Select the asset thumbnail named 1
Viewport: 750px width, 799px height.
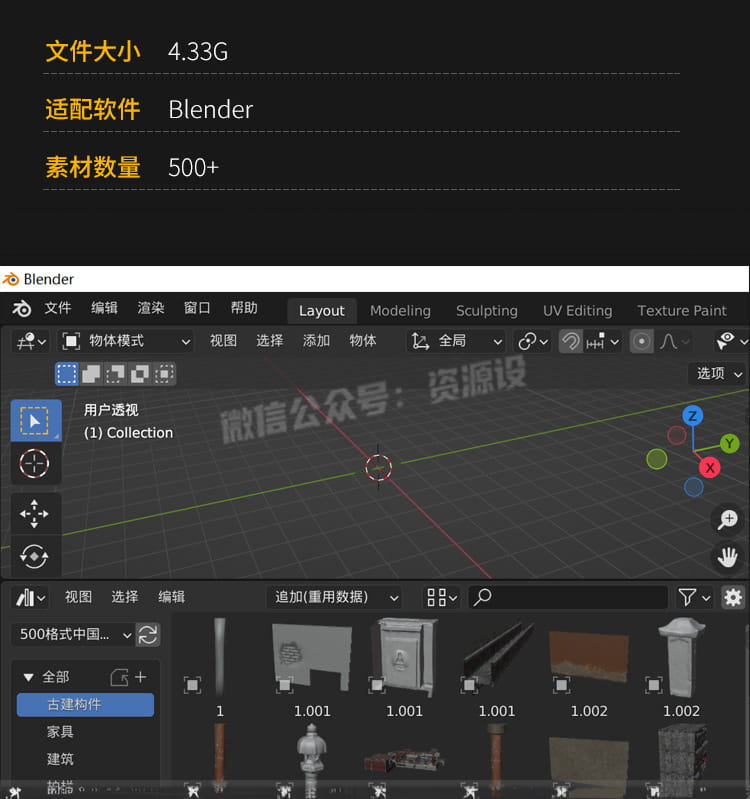(220, 658)
